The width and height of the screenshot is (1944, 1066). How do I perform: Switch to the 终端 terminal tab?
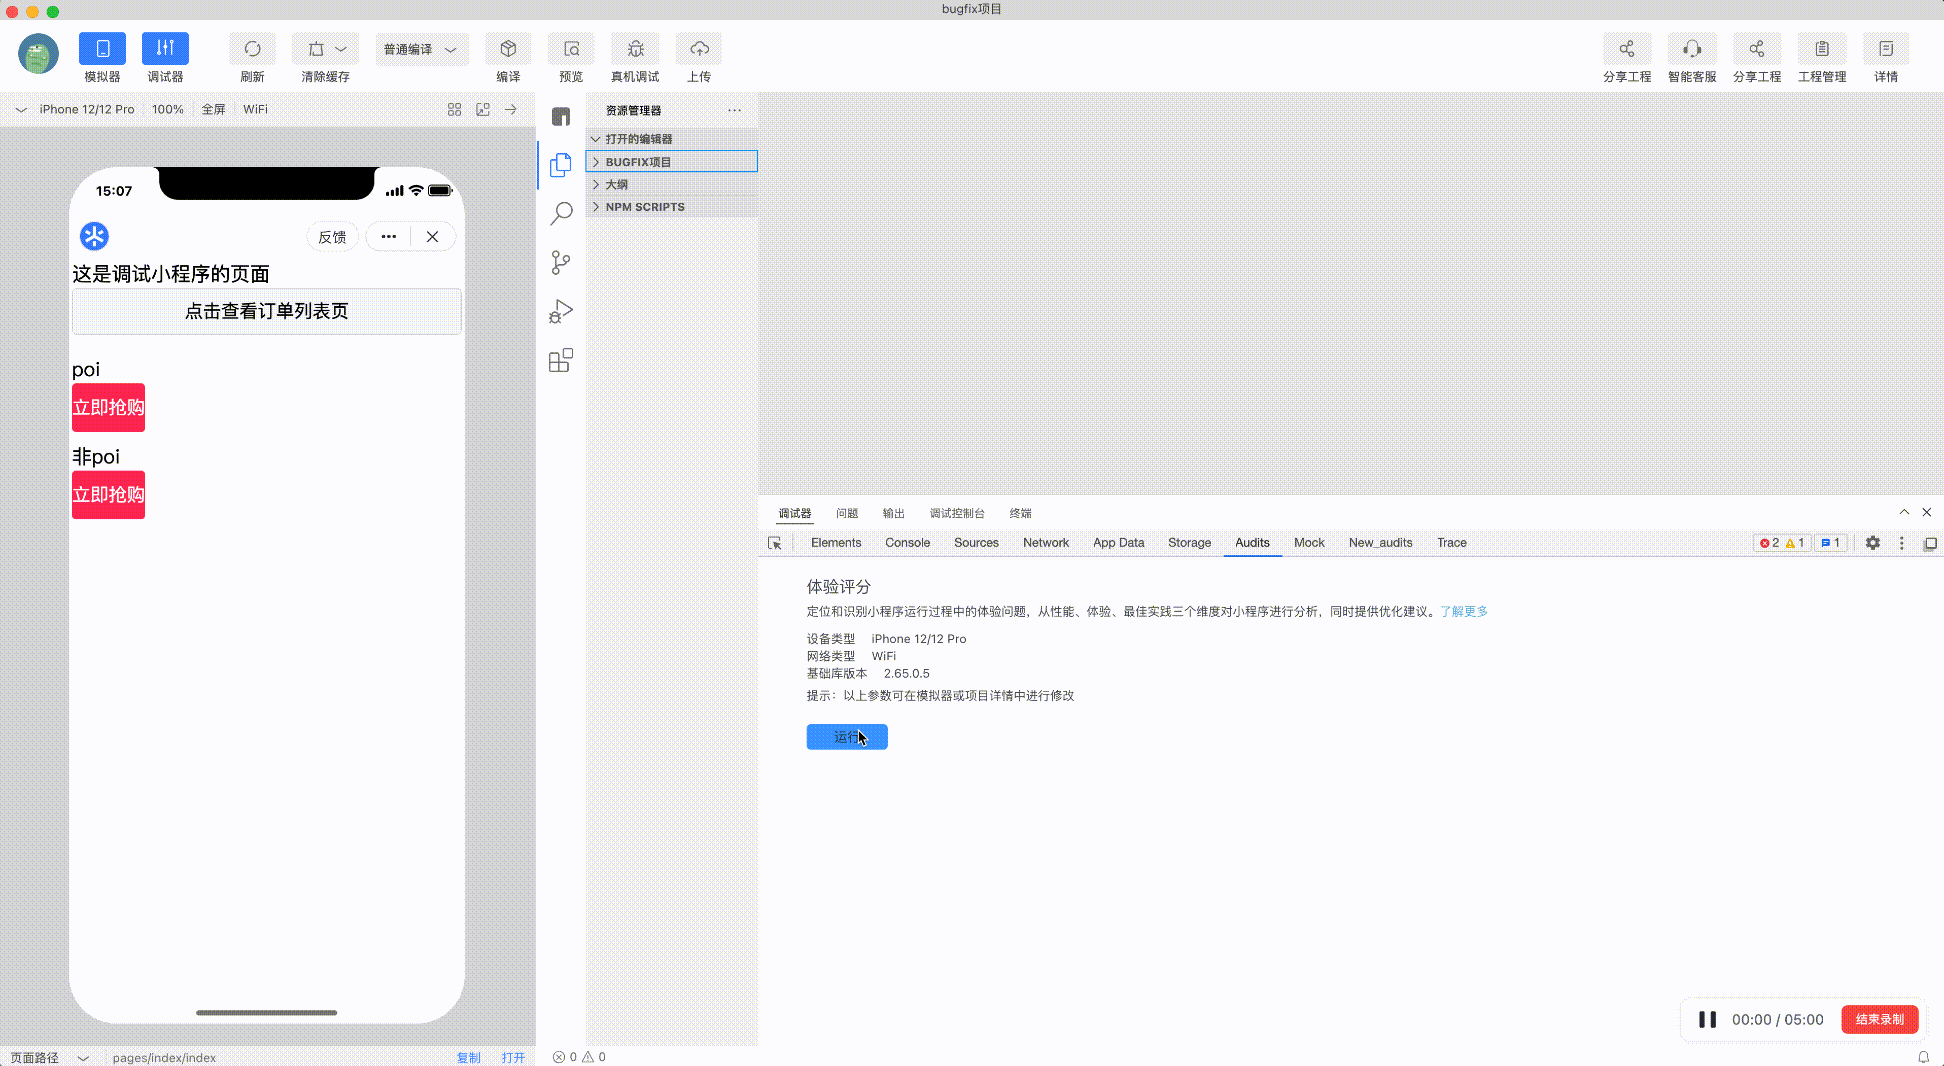pos(1020,513)
